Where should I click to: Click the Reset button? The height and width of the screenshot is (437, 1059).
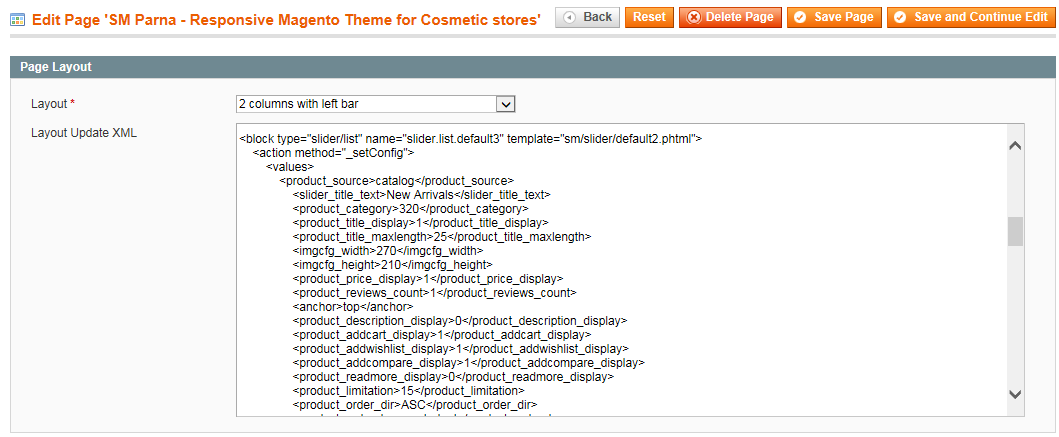(649, 17)
